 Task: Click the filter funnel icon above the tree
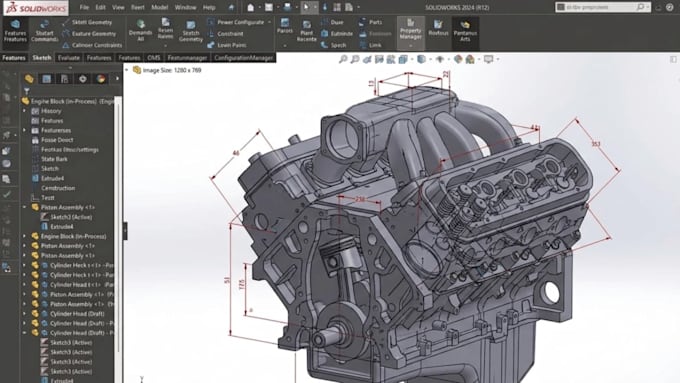pyautogui.click(x=27, y=91)
